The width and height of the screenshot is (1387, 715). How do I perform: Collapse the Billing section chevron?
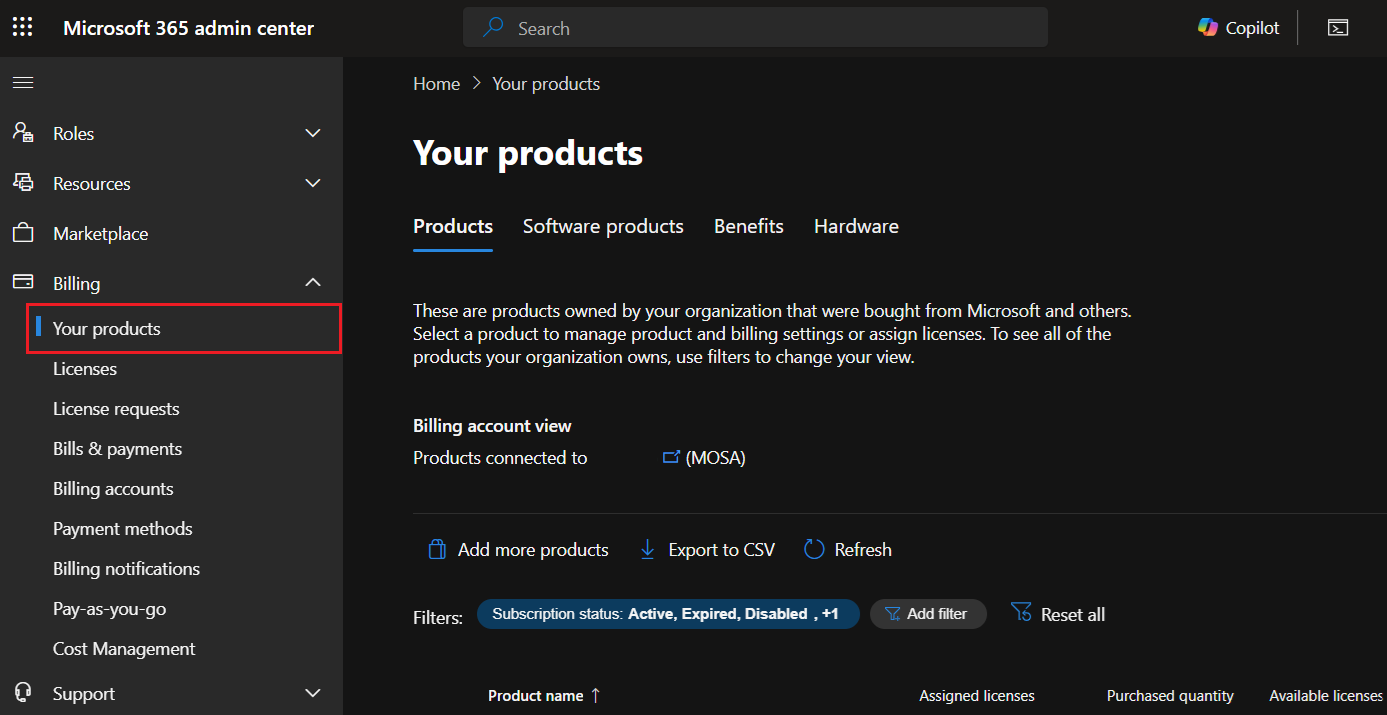[313, 283]
